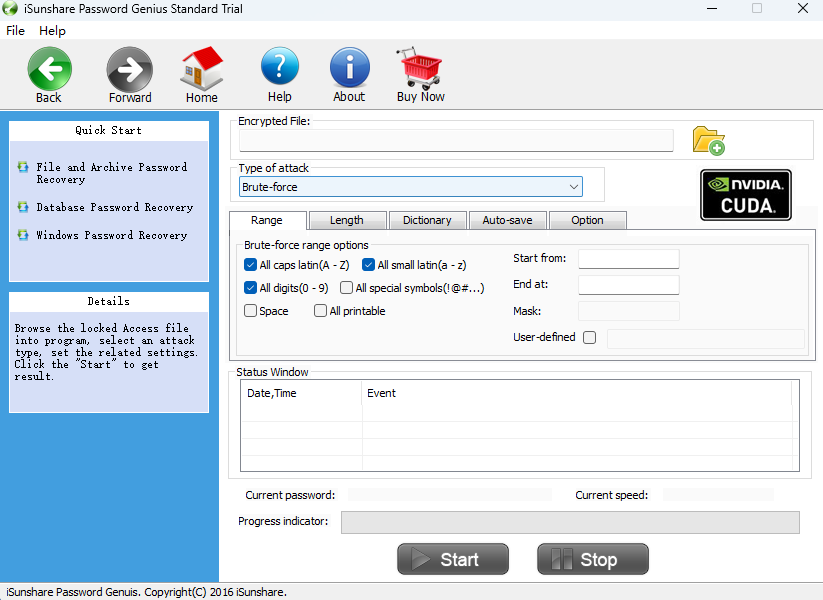Viewport: 823px width, 600px height.
Task: Show the About info icon
Action: pyautogui.click(x=350, y=67)
